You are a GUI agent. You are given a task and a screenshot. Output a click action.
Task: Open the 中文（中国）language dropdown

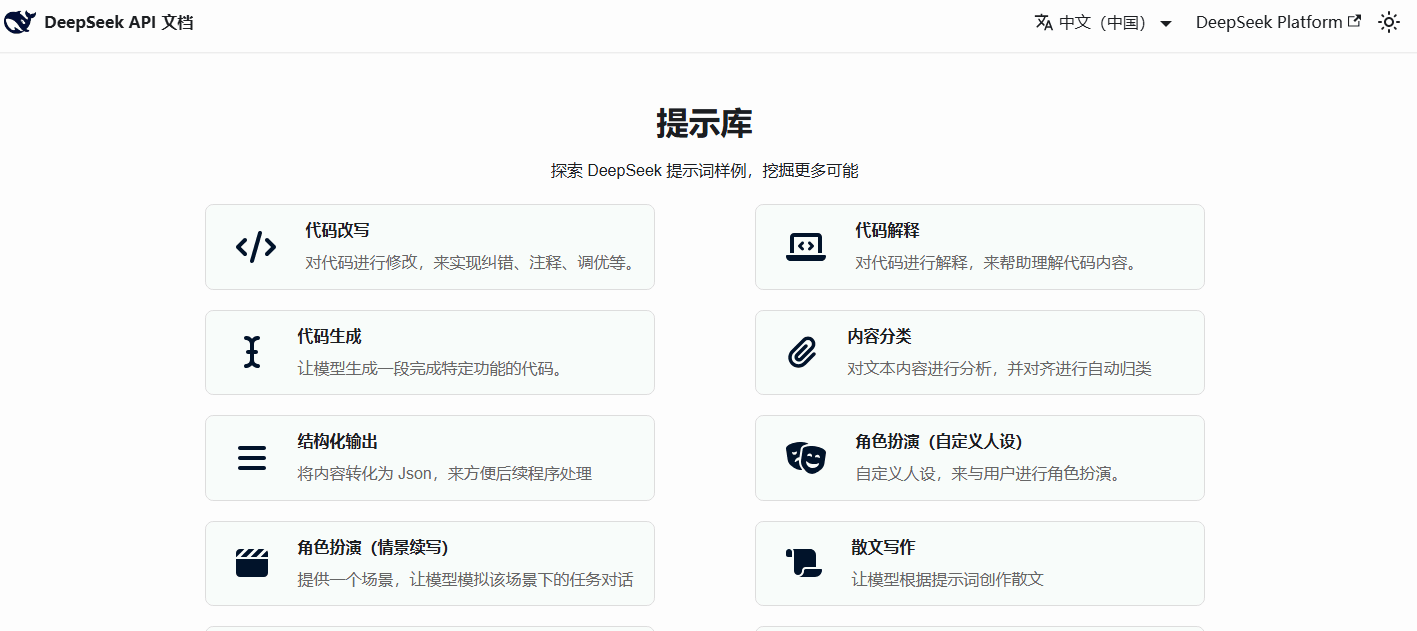1102,22
